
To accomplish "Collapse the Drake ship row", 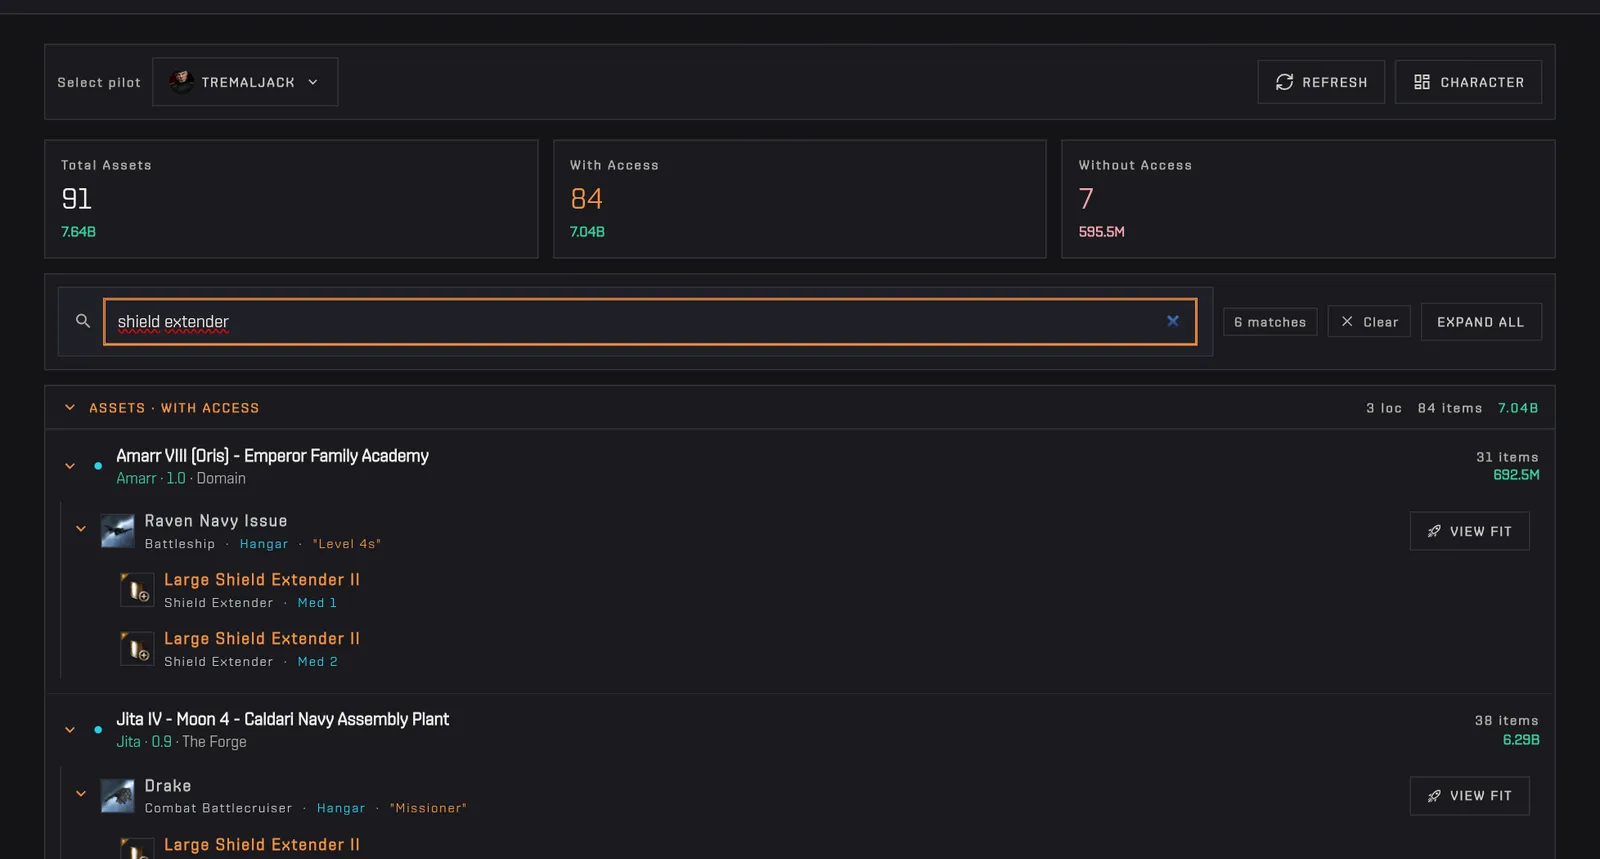I will (x=81, y=794).
